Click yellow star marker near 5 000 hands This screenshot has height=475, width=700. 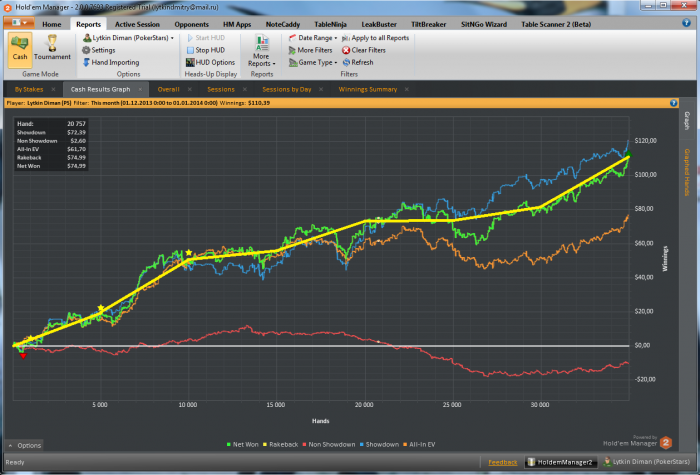tap(101, 308)
